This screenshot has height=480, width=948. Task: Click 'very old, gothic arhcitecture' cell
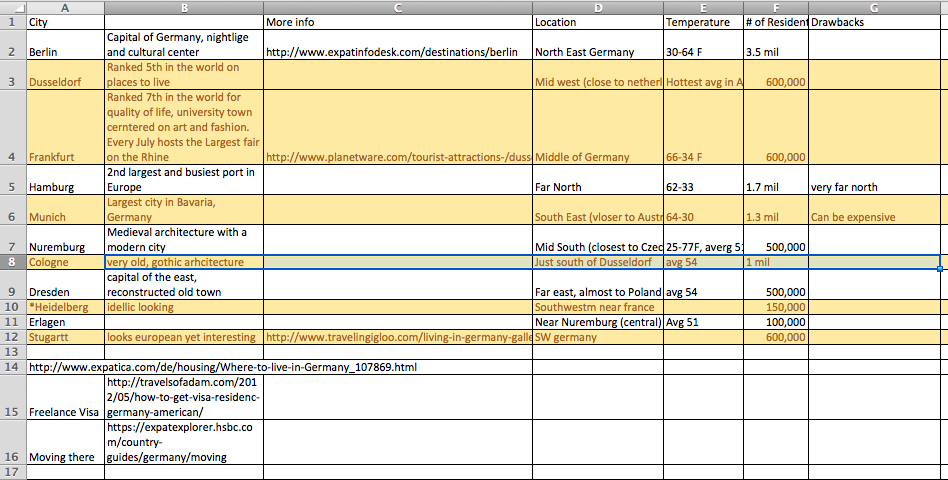click(x=184, y=262)
